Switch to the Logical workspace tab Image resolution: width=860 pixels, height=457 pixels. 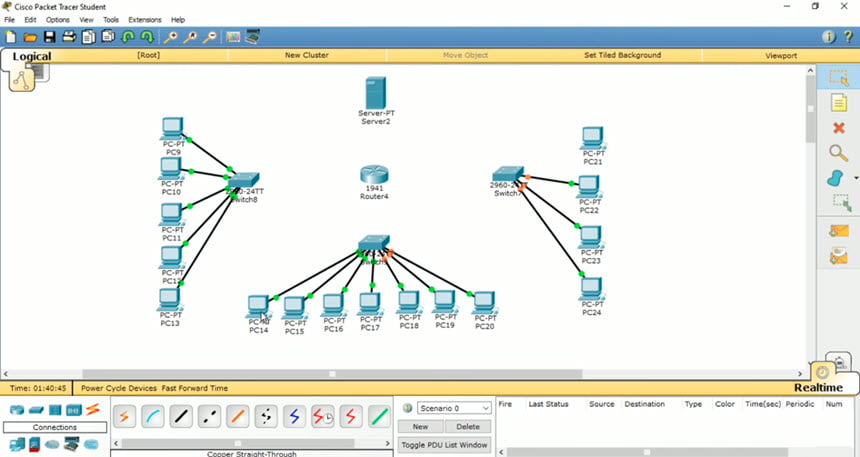point(31,56)
